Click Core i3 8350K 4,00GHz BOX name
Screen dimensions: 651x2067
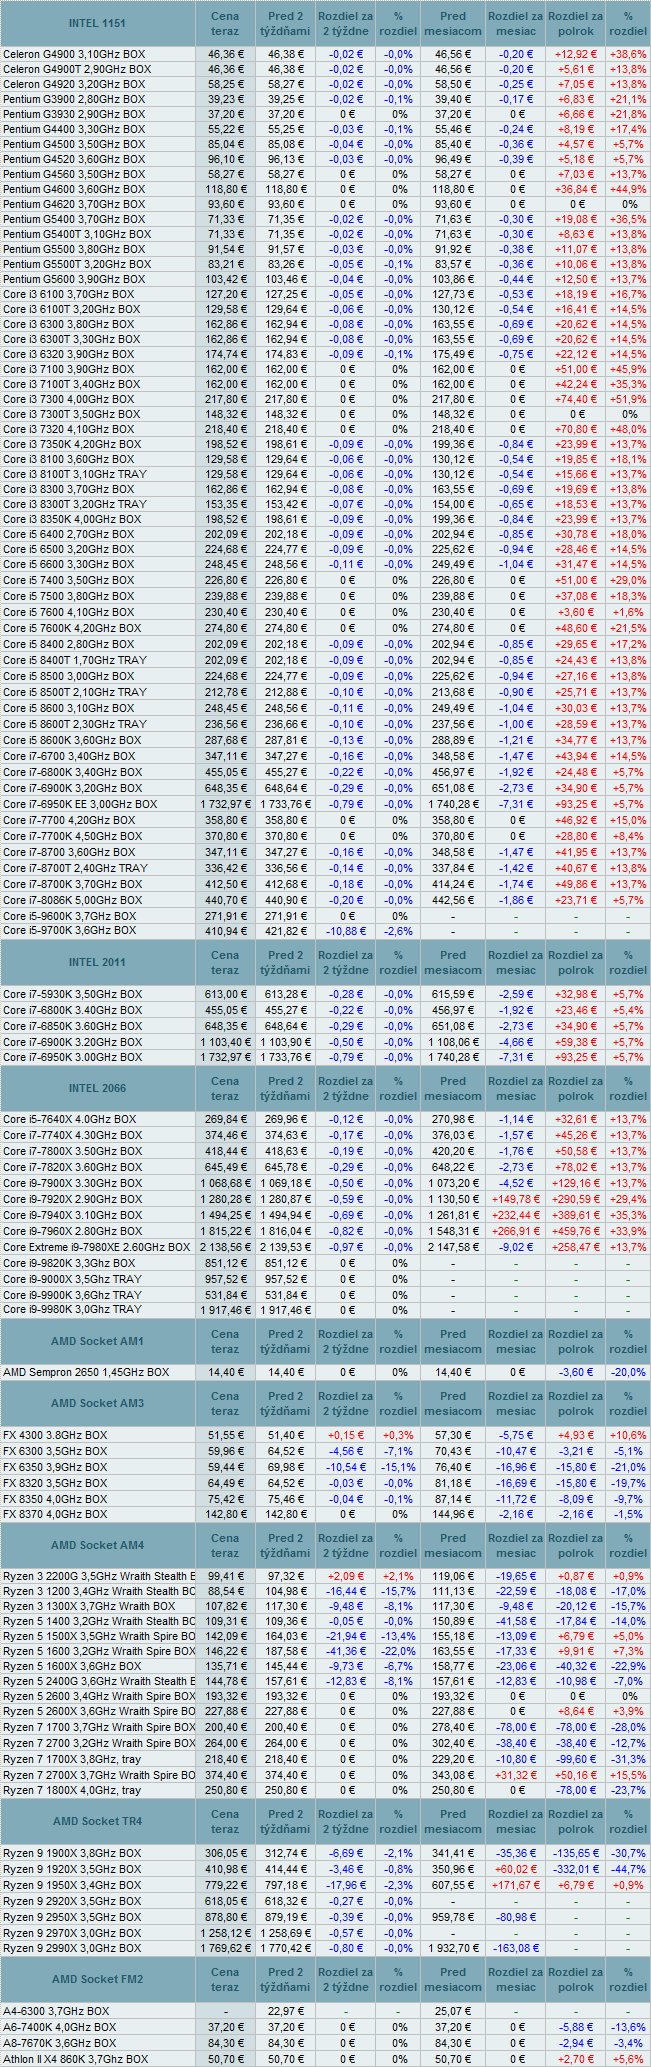[72, 519]
